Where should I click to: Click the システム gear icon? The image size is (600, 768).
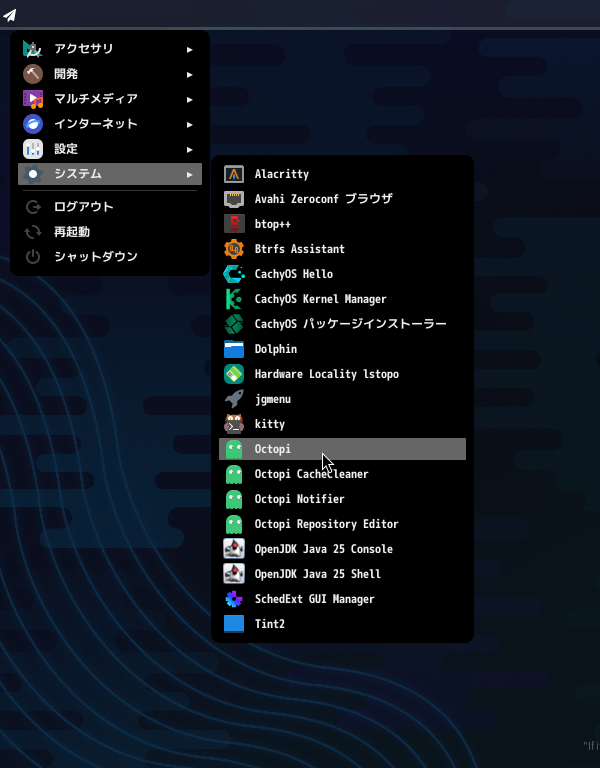(x=33, y=174)
